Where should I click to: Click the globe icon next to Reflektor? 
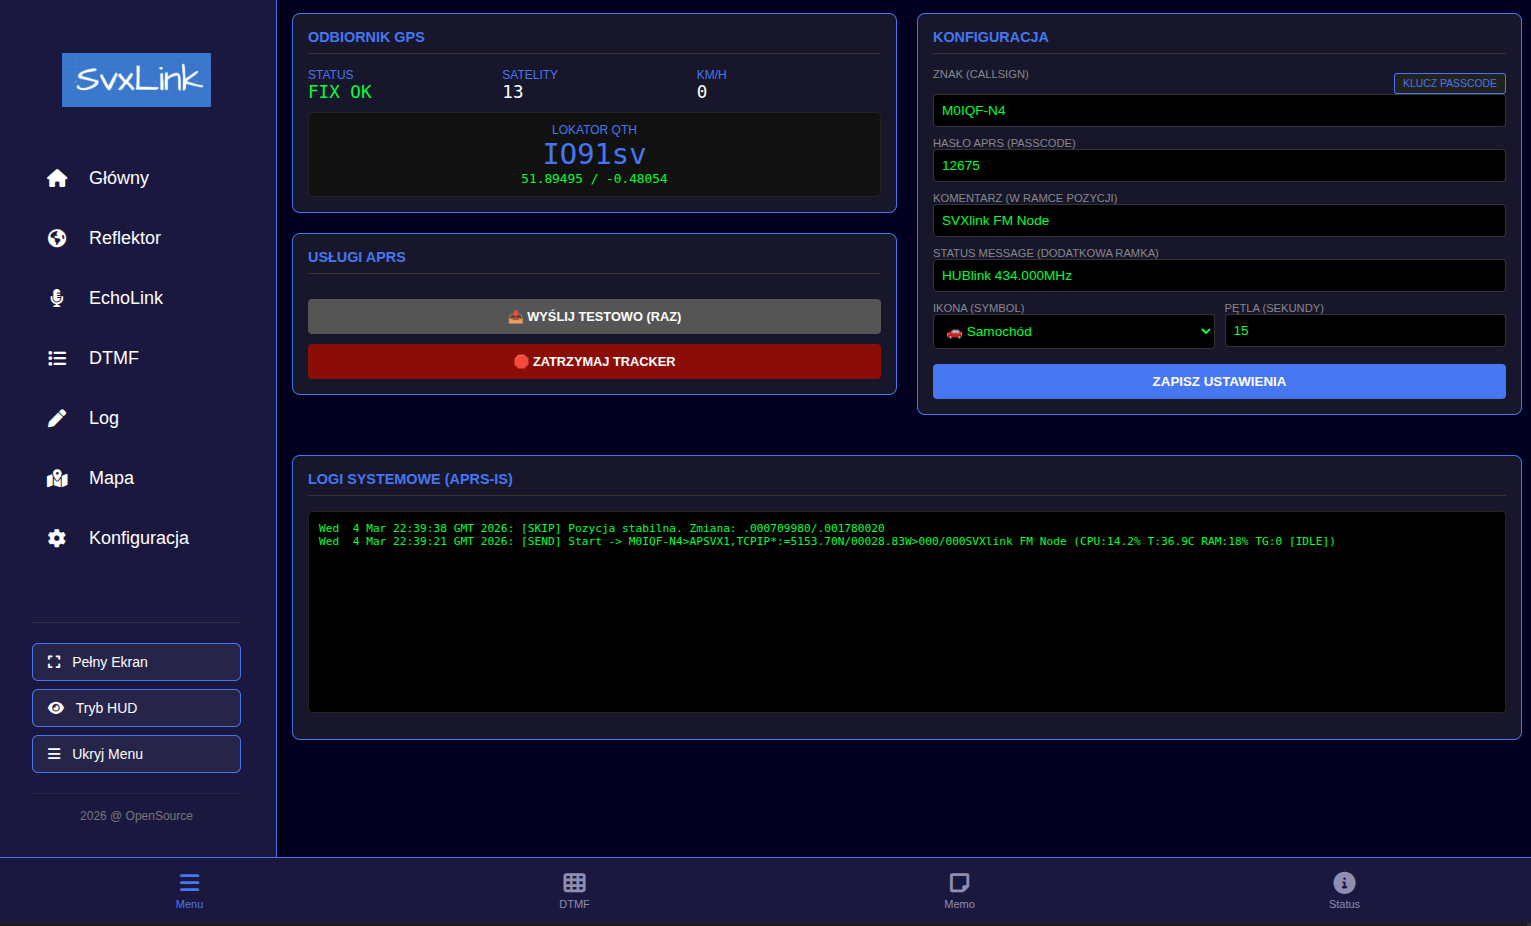57,238
